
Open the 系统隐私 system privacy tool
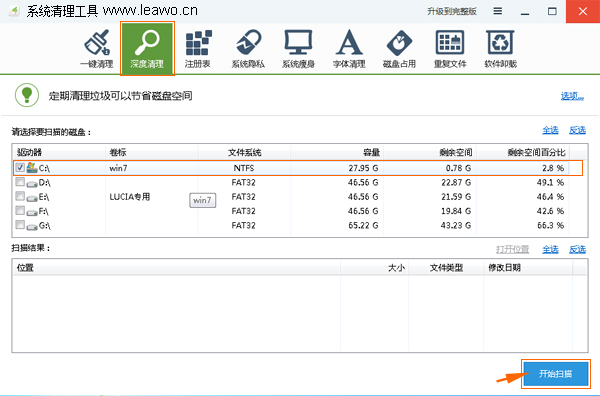pos(248,48)
